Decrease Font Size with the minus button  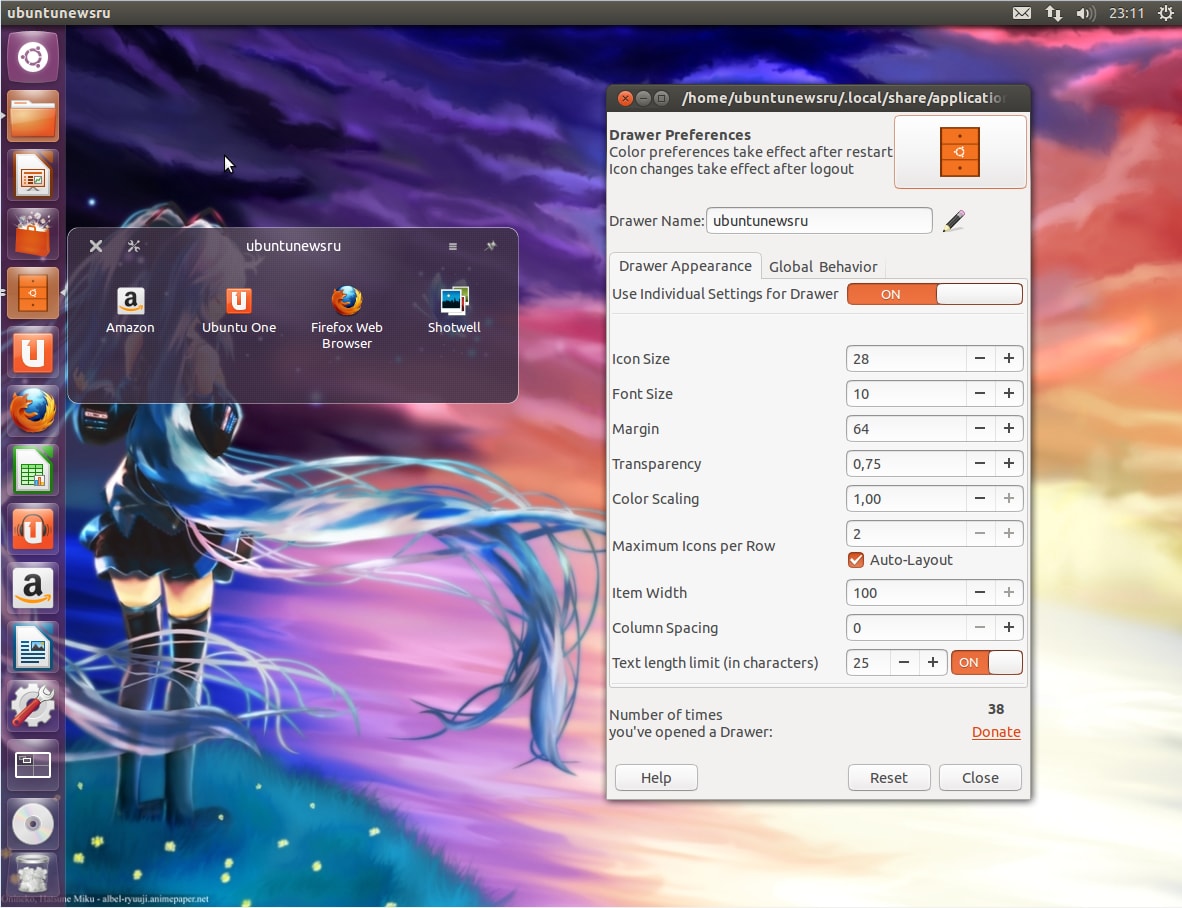click(x=980, y=393)
